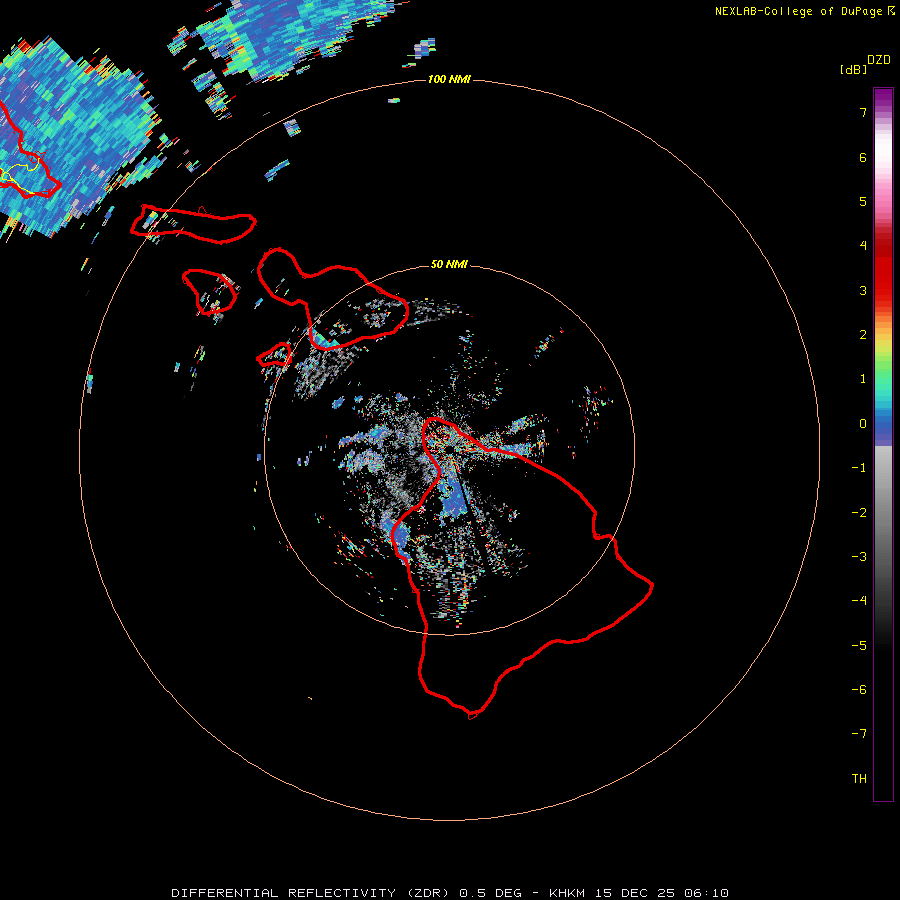Click the 0 value on color scale
This screenshot has height=900, width=900.
tap(863, 424)
